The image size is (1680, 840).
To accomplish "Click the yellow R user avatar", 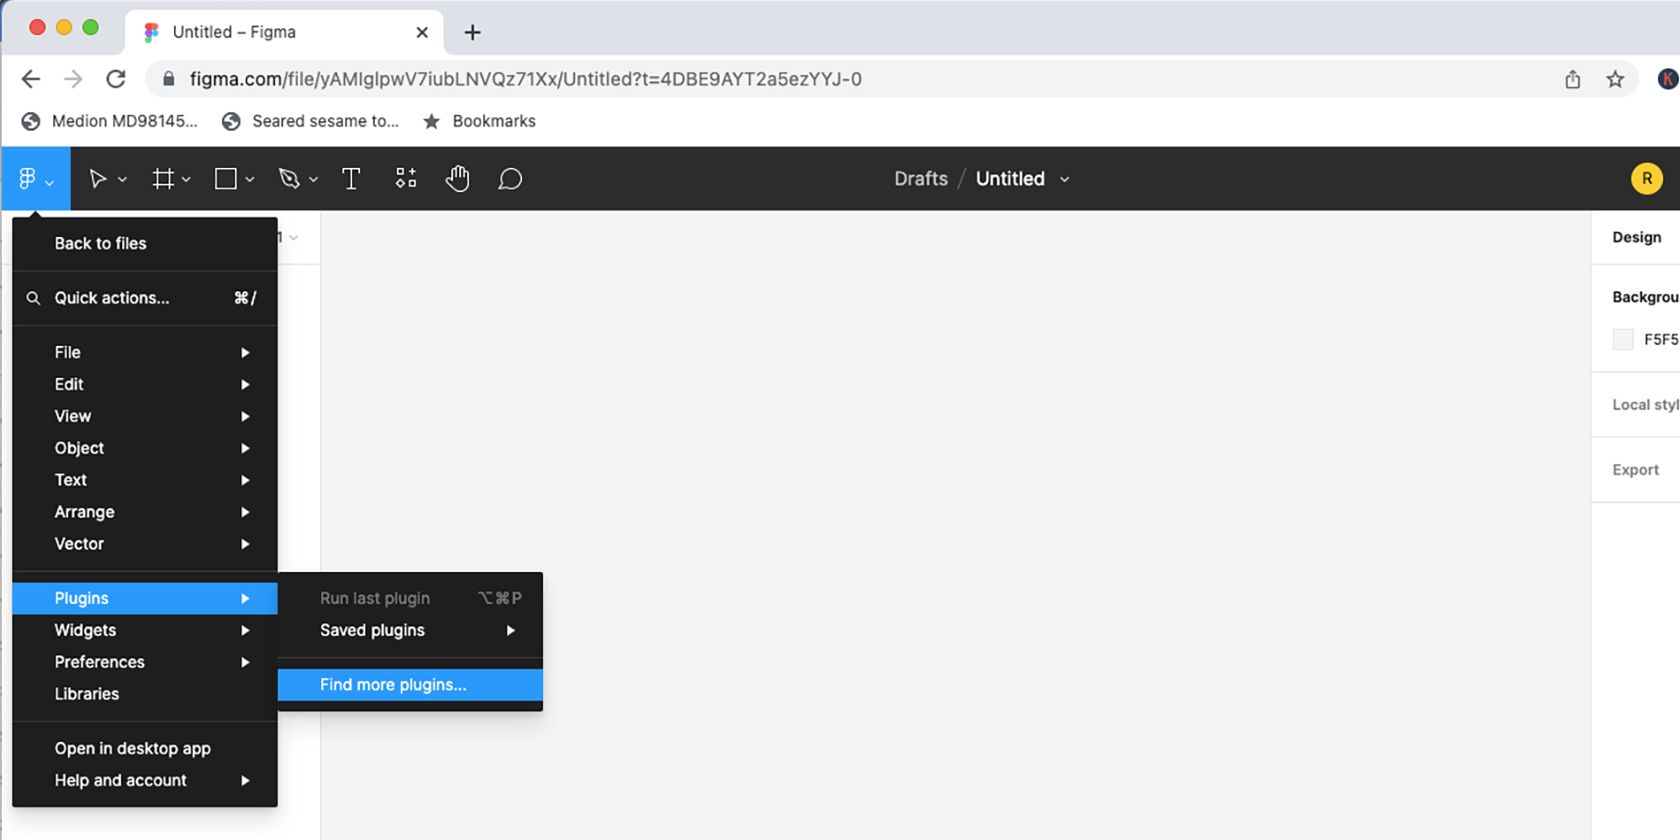I will tap(1647, 179).
